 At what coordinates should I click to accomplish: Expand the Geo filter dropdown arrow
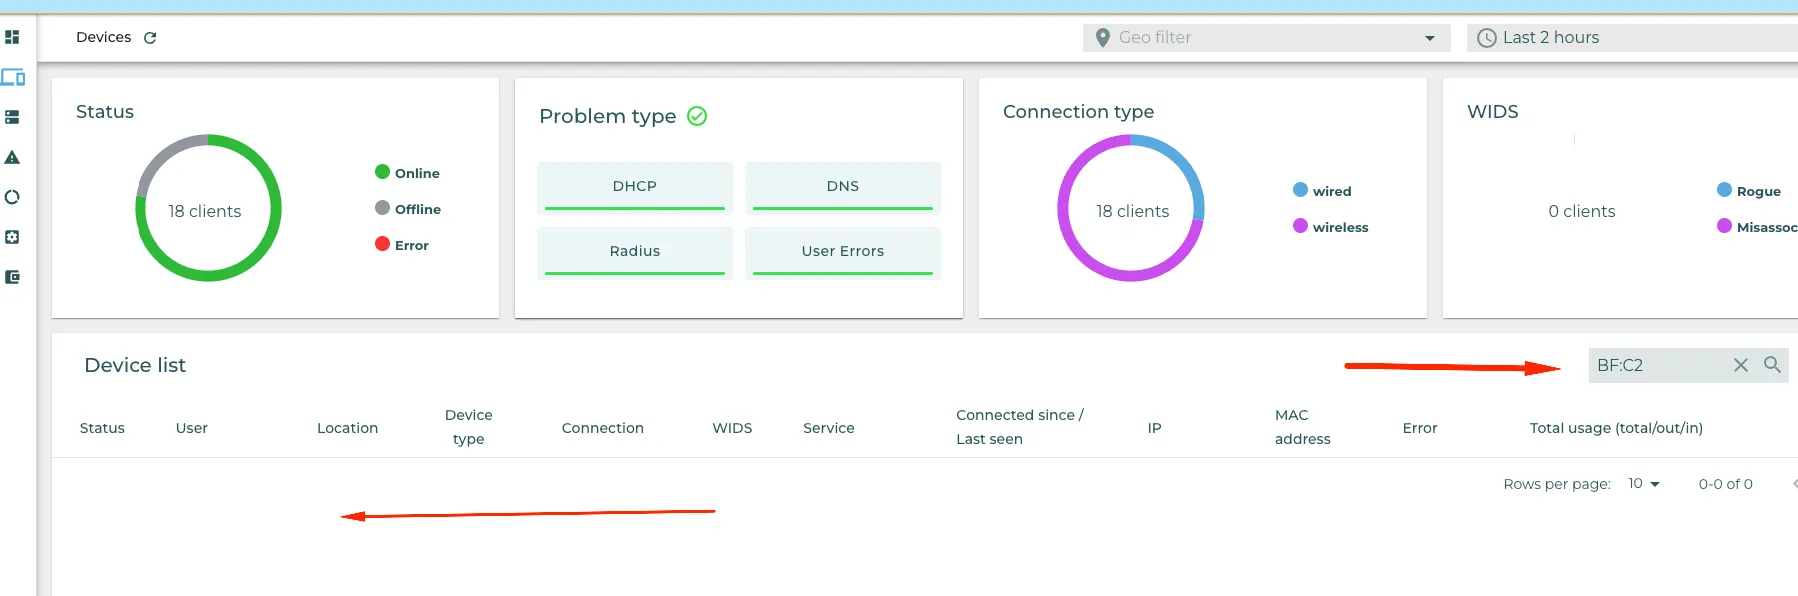coord(1430,38)
